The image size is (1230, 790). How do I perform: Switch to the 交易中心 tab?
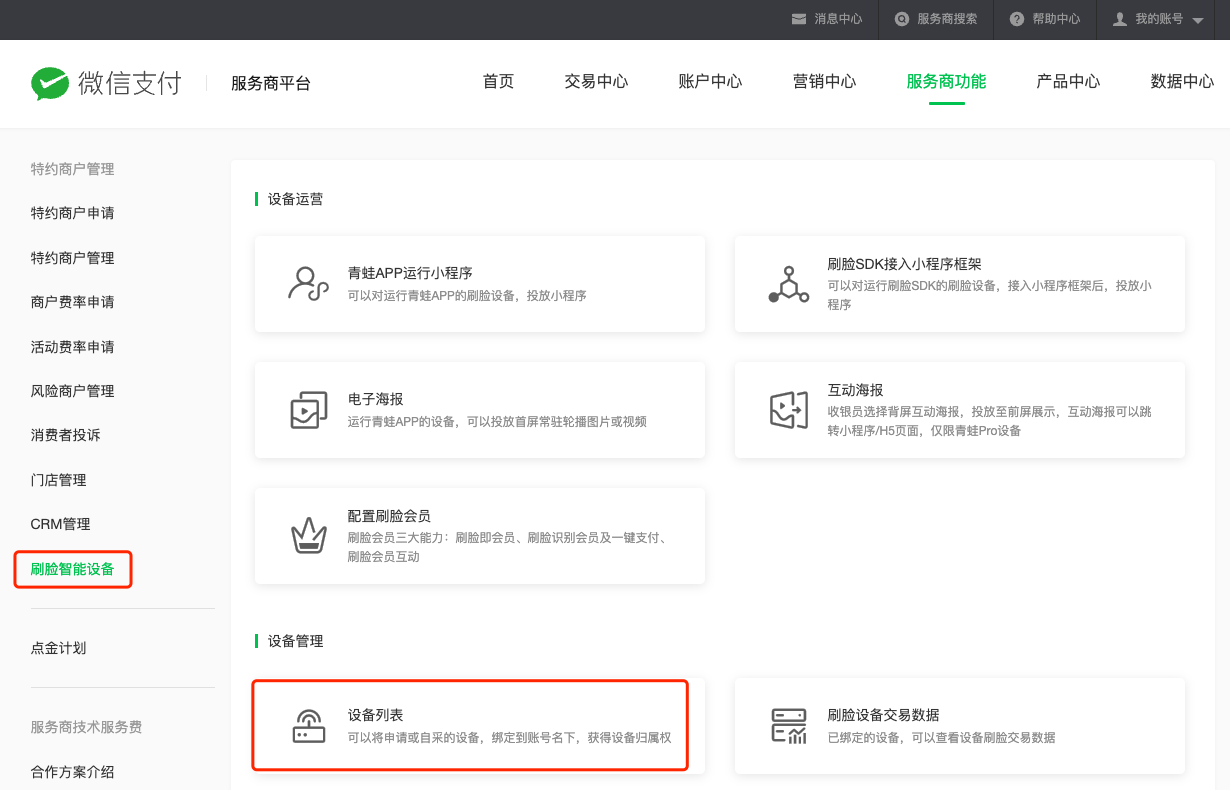click(x=596, y=82)
